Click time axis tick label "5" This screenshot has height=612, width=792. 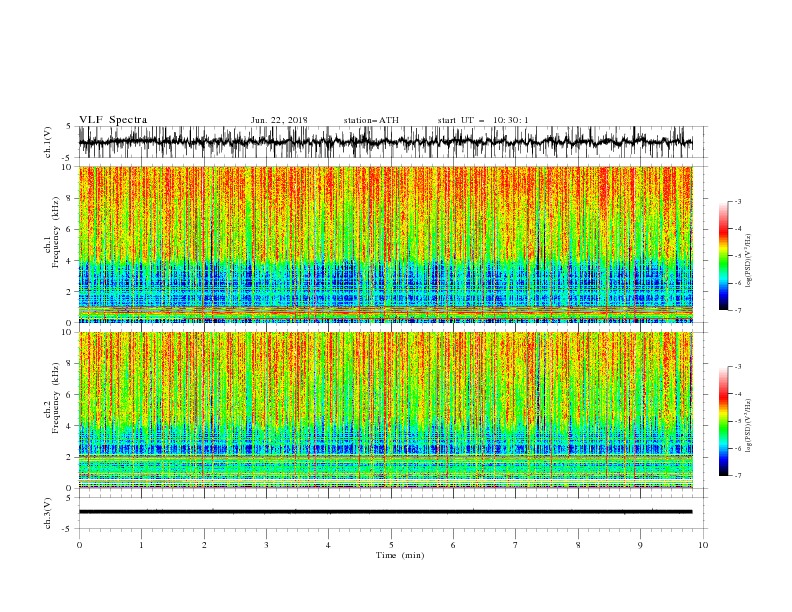(391, 545)
